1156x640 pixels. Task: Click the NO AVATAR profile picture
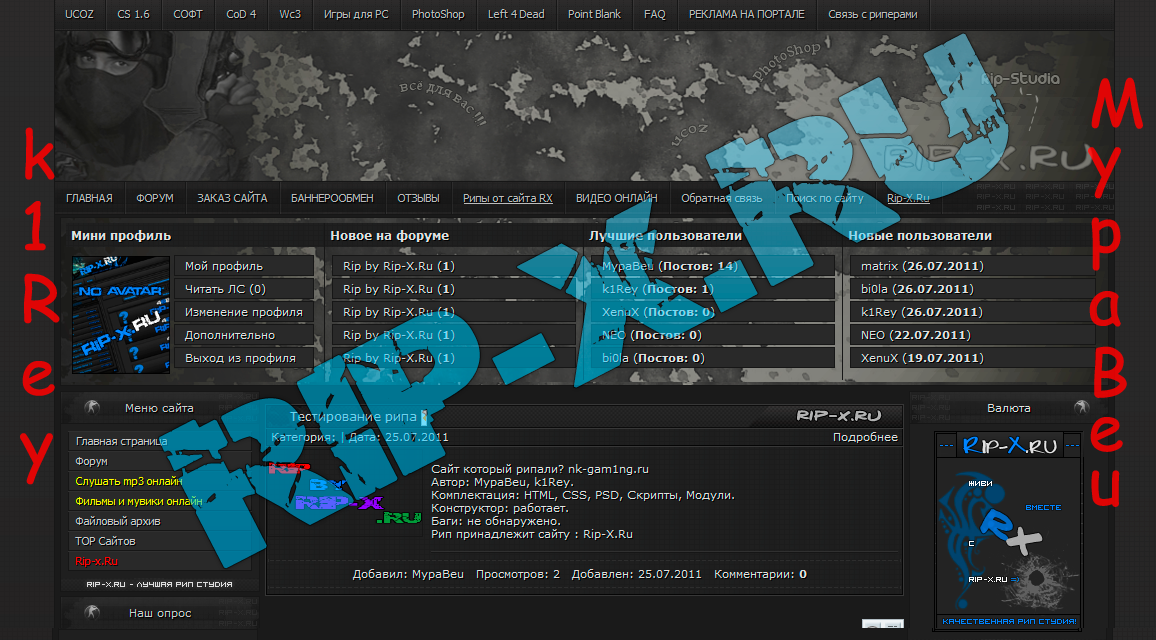tap(121, 314)
